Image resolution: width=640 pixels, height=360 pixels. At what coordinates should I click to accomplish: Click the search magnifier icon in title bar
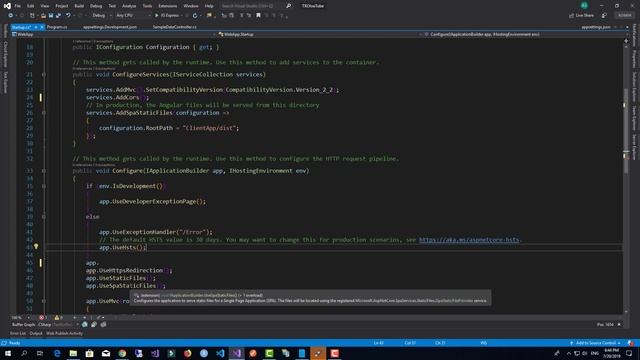[x=289, y=6]
